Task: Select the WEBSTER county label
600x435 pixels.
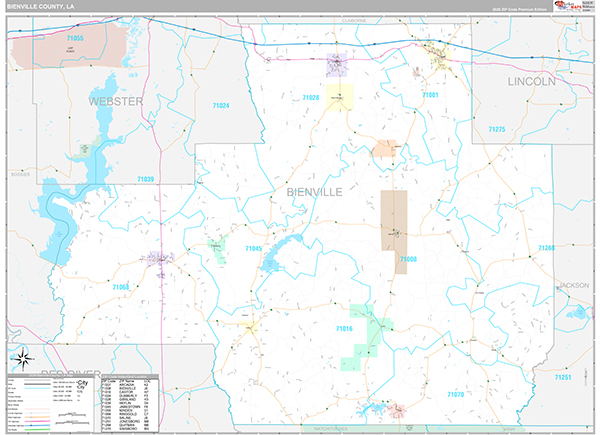Action: click(x=116, y=102)
